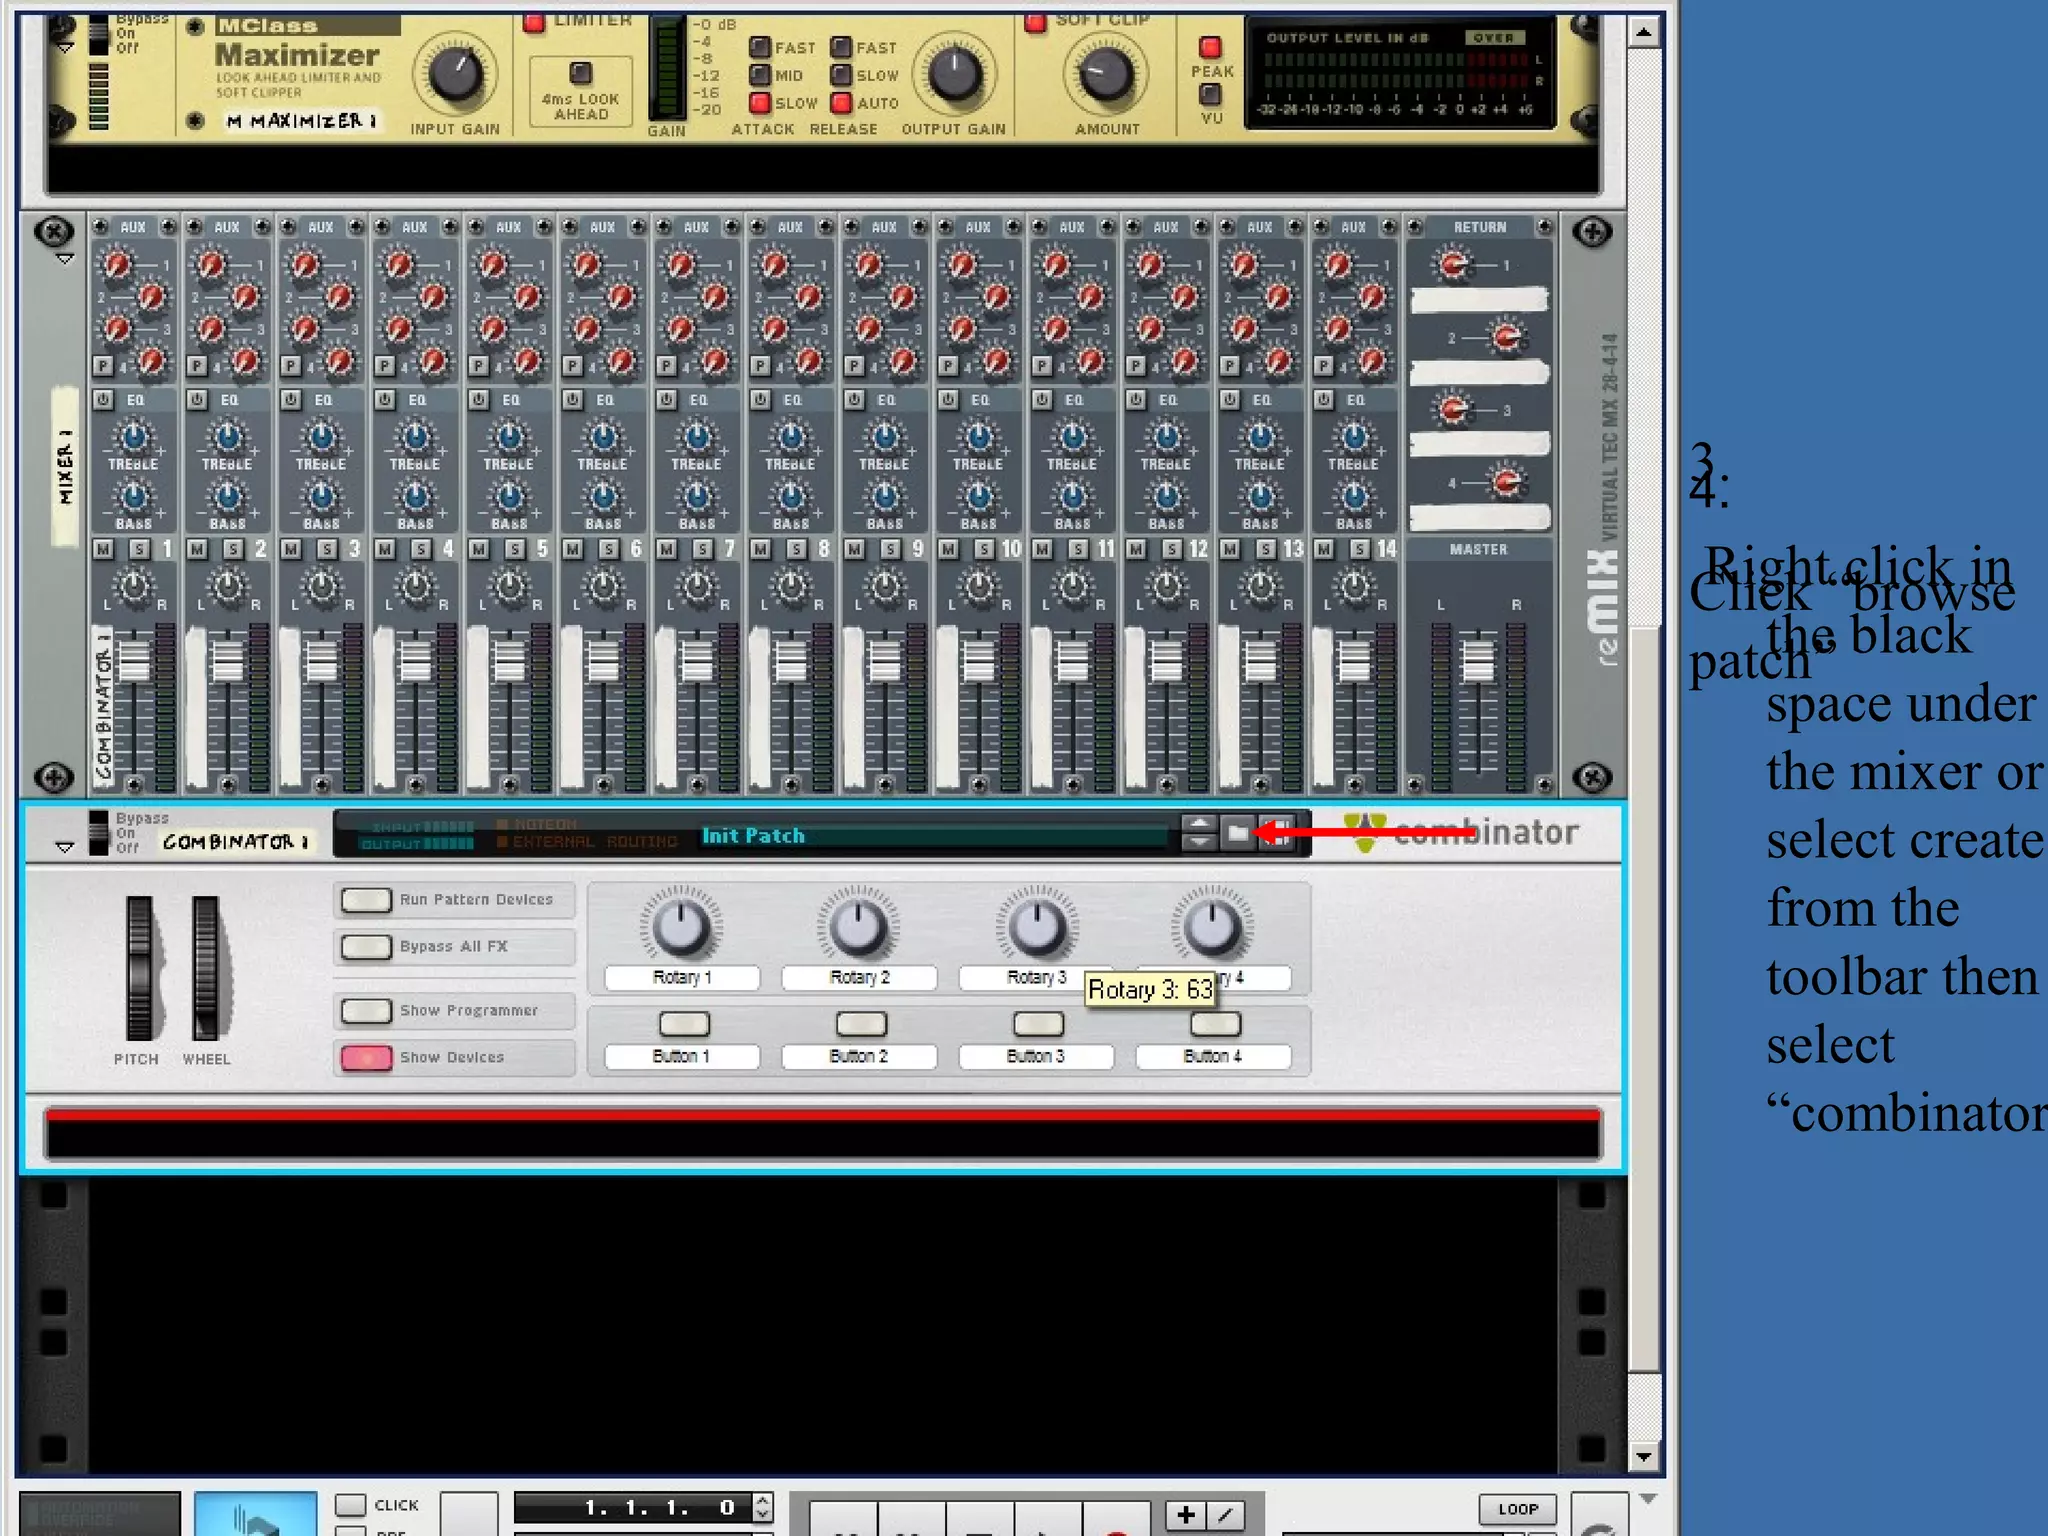Select SLOW release on the Maximizer
The width and height of the screenshot is (2048, 1536).
841,75
